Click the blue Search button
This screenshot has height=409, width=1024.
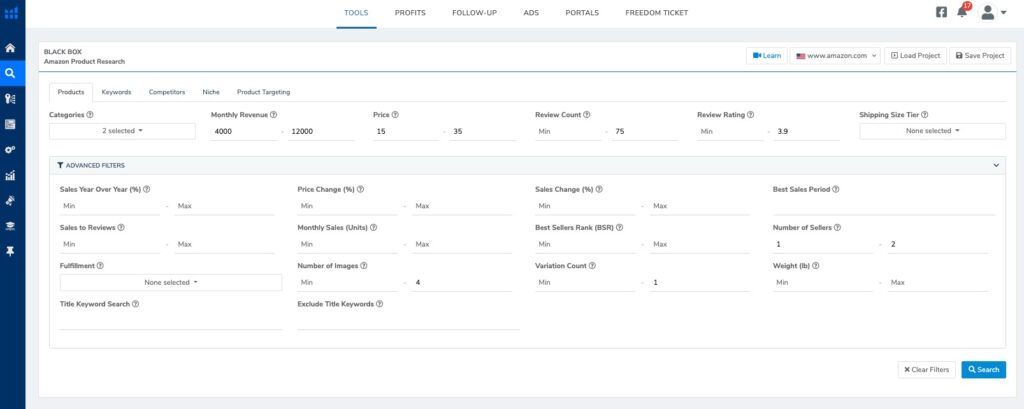[984, 370]
